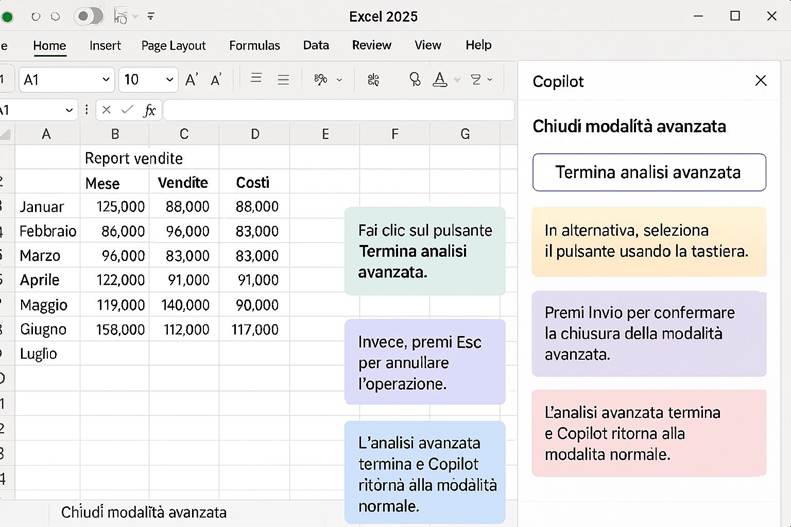Expand the arrow beside the sum and sort icon
Screen dimensions: 791x527
click(489, 80)
